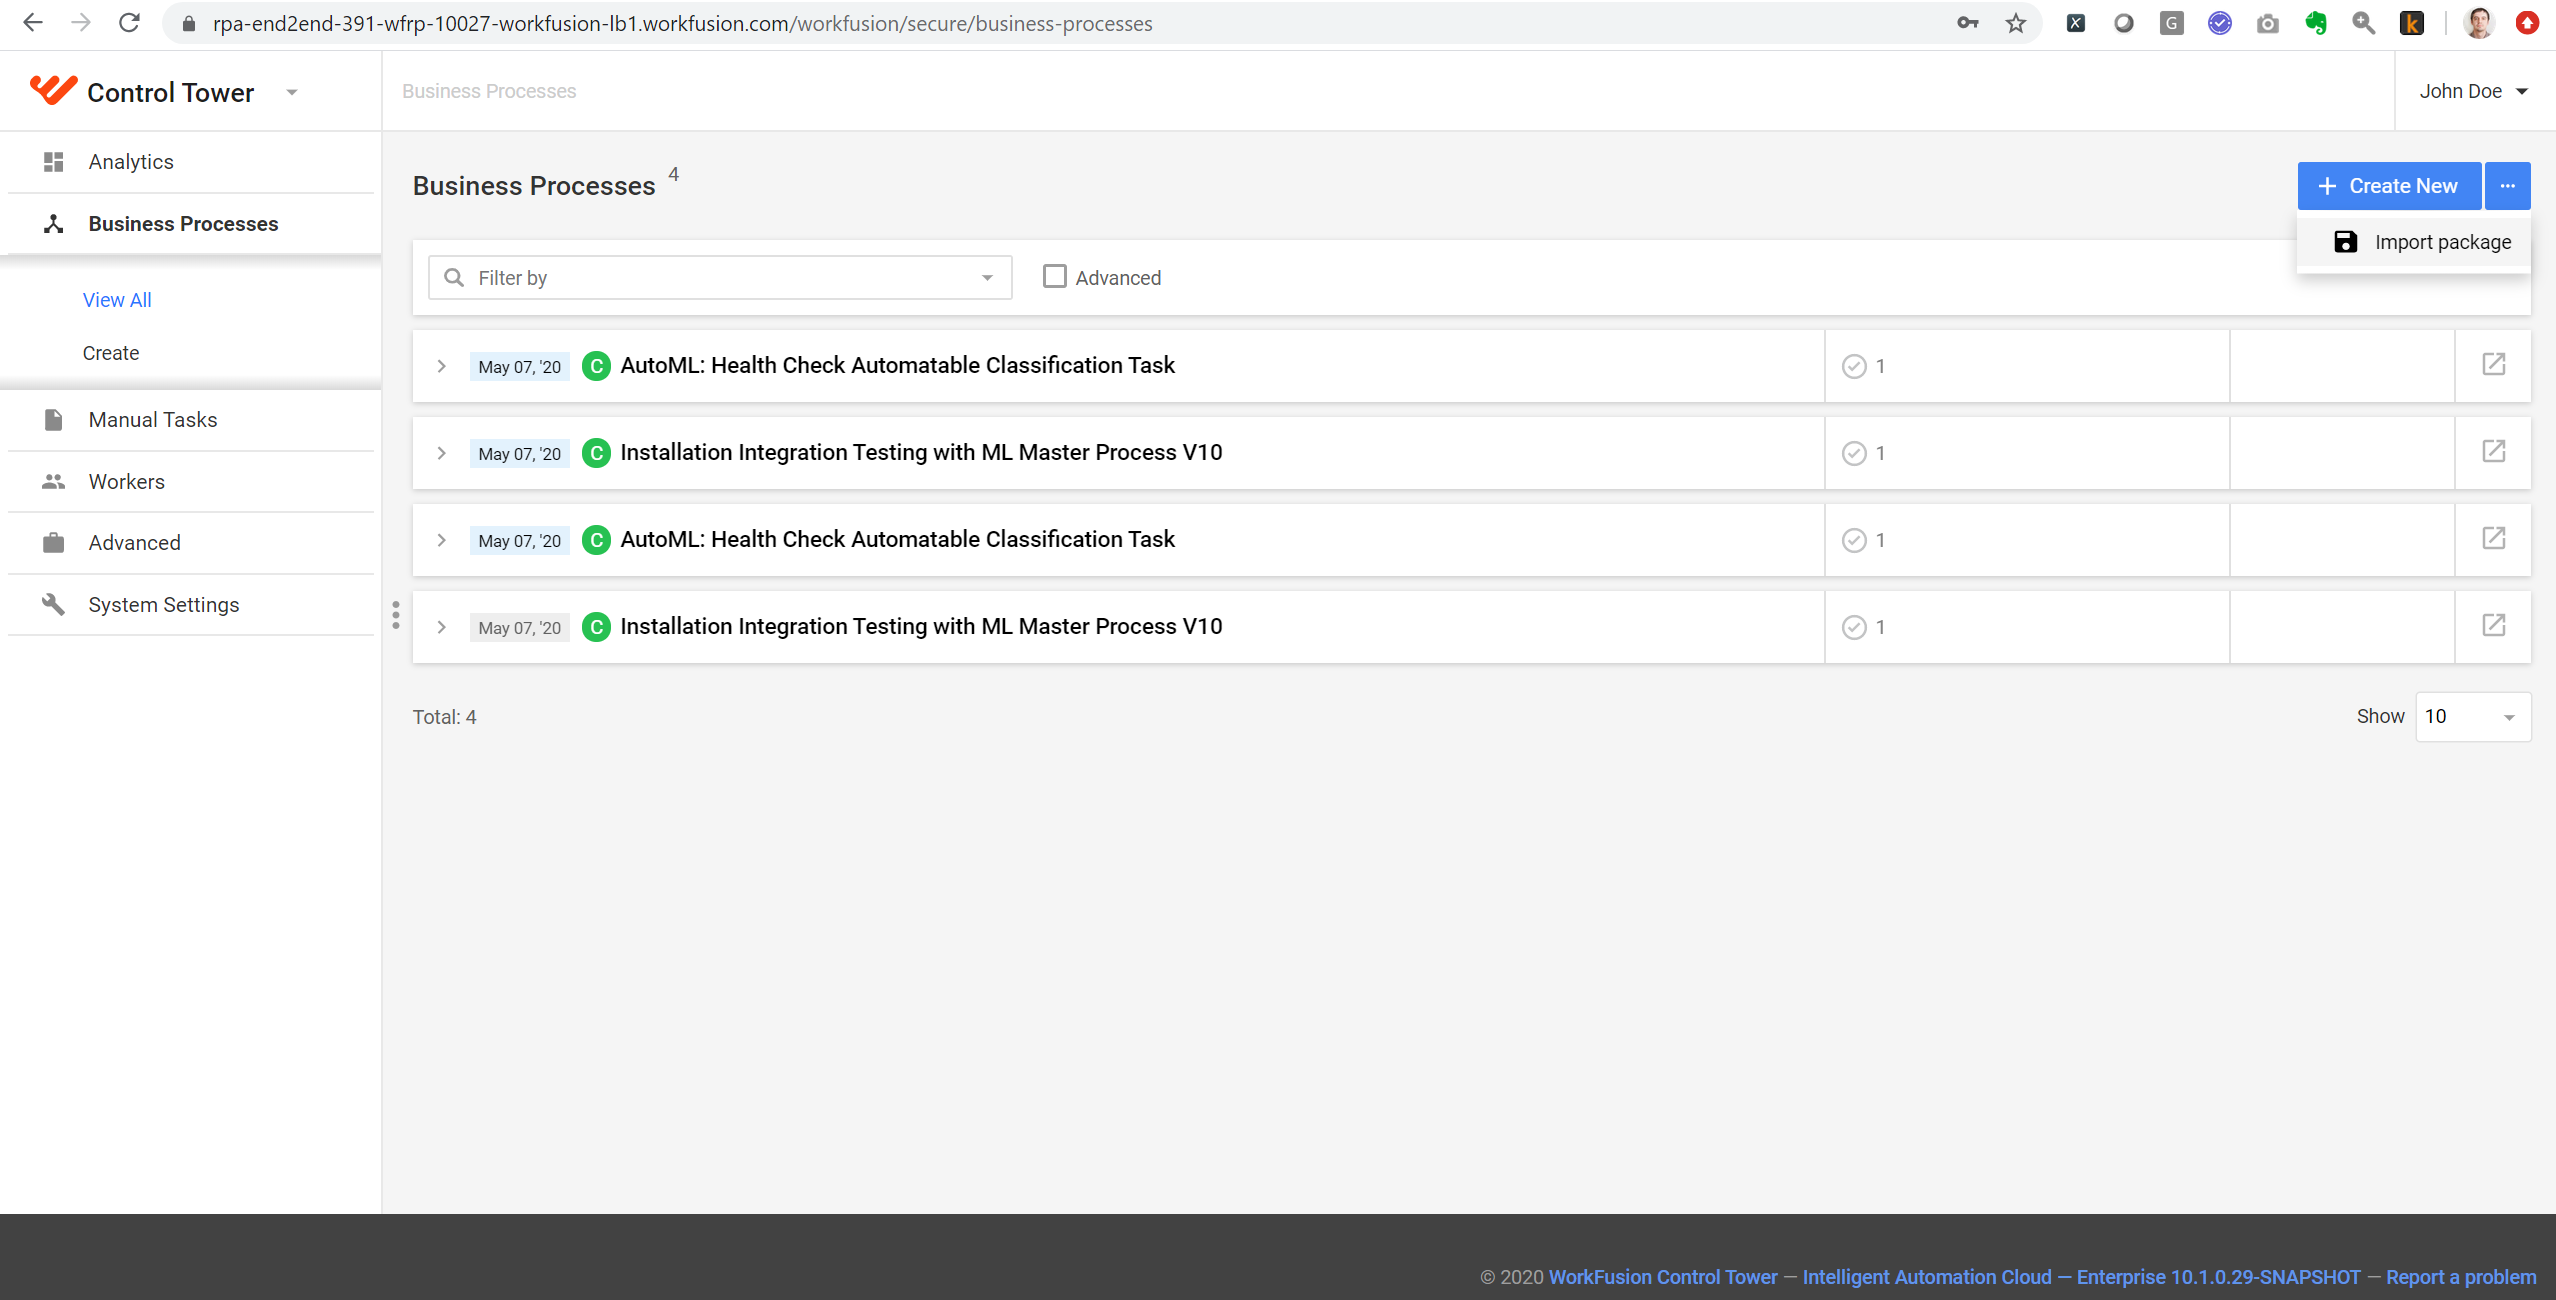Enable the Advanced filter checkbox
Viewport: 2556px width, 1300px height.
point(1054,276)
